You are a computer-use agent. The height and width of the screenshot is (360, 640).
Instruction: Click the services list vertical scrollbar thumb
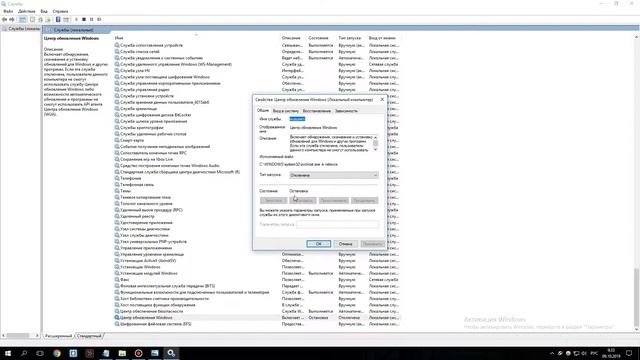pyautogui.click(x=637, y=297)
